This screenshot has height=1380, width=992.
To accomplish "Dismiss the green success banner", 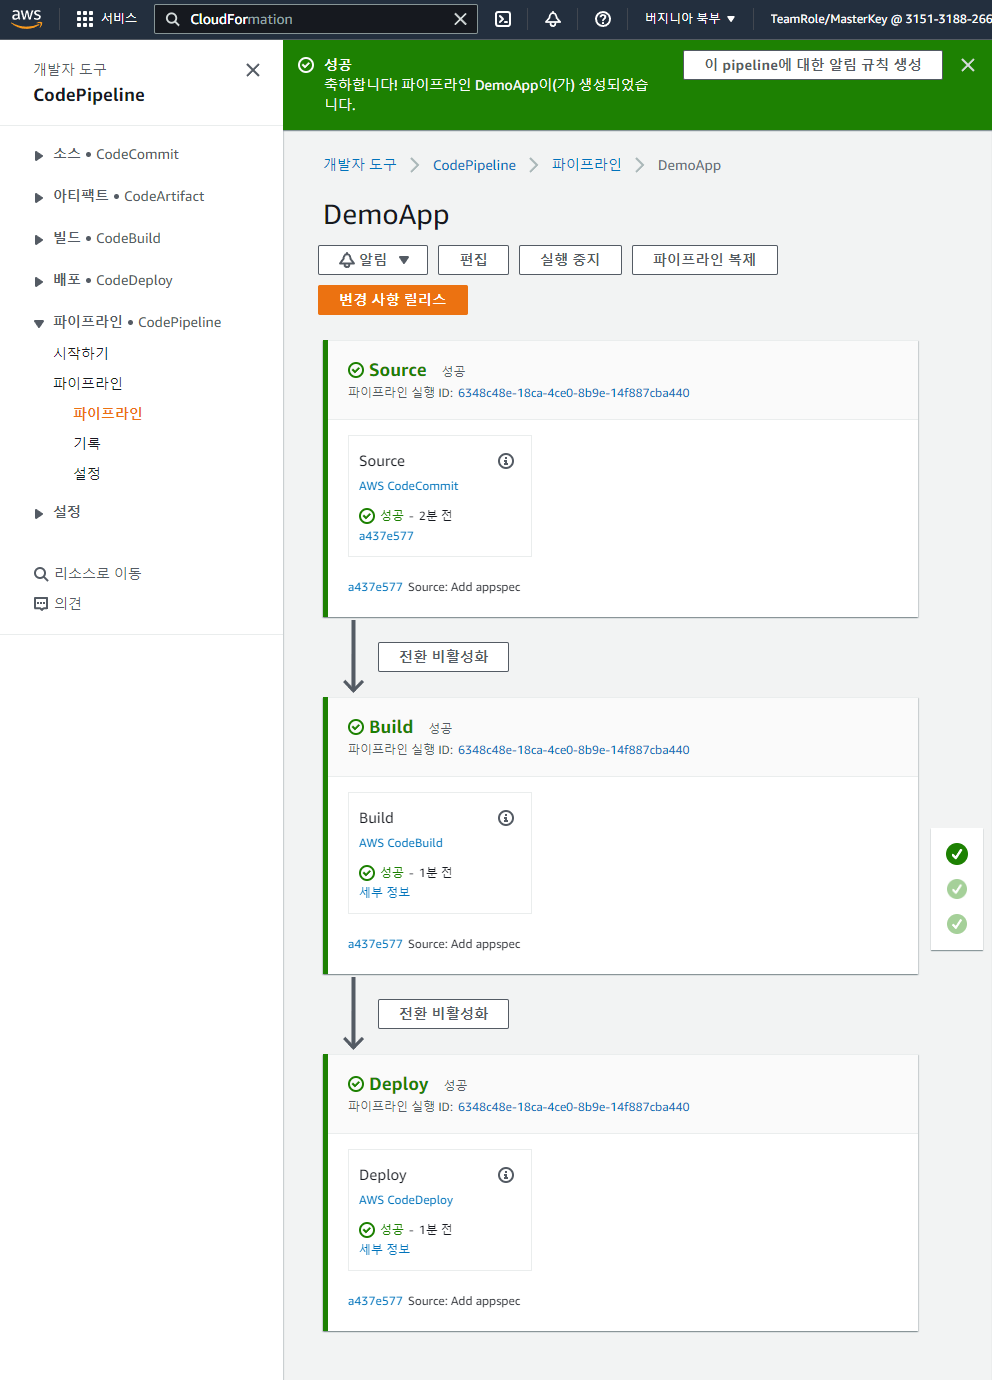I will point(968,65).
